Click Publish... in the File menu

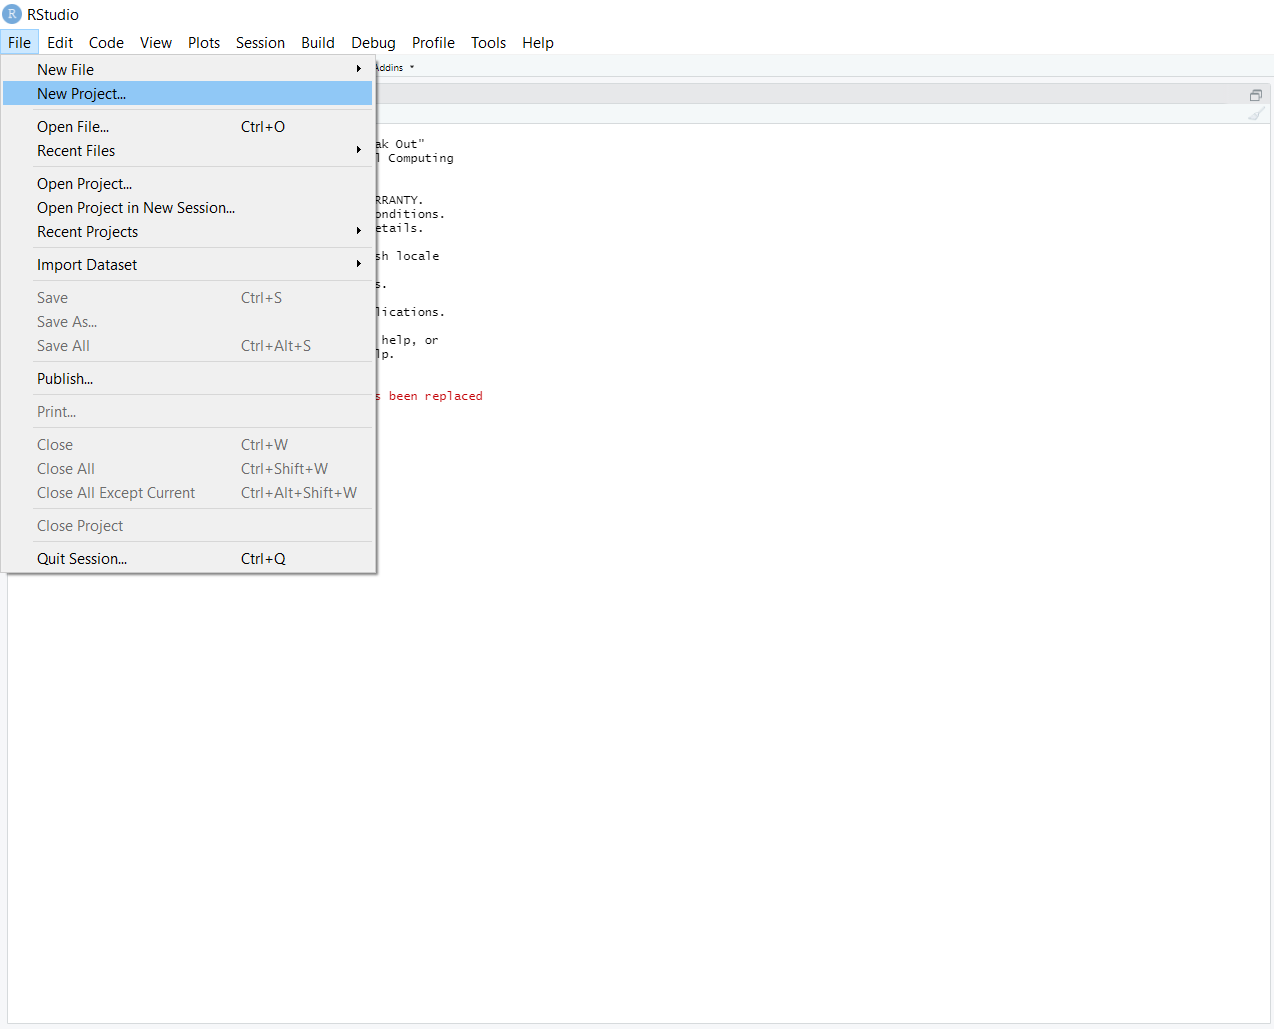(65, 379)
